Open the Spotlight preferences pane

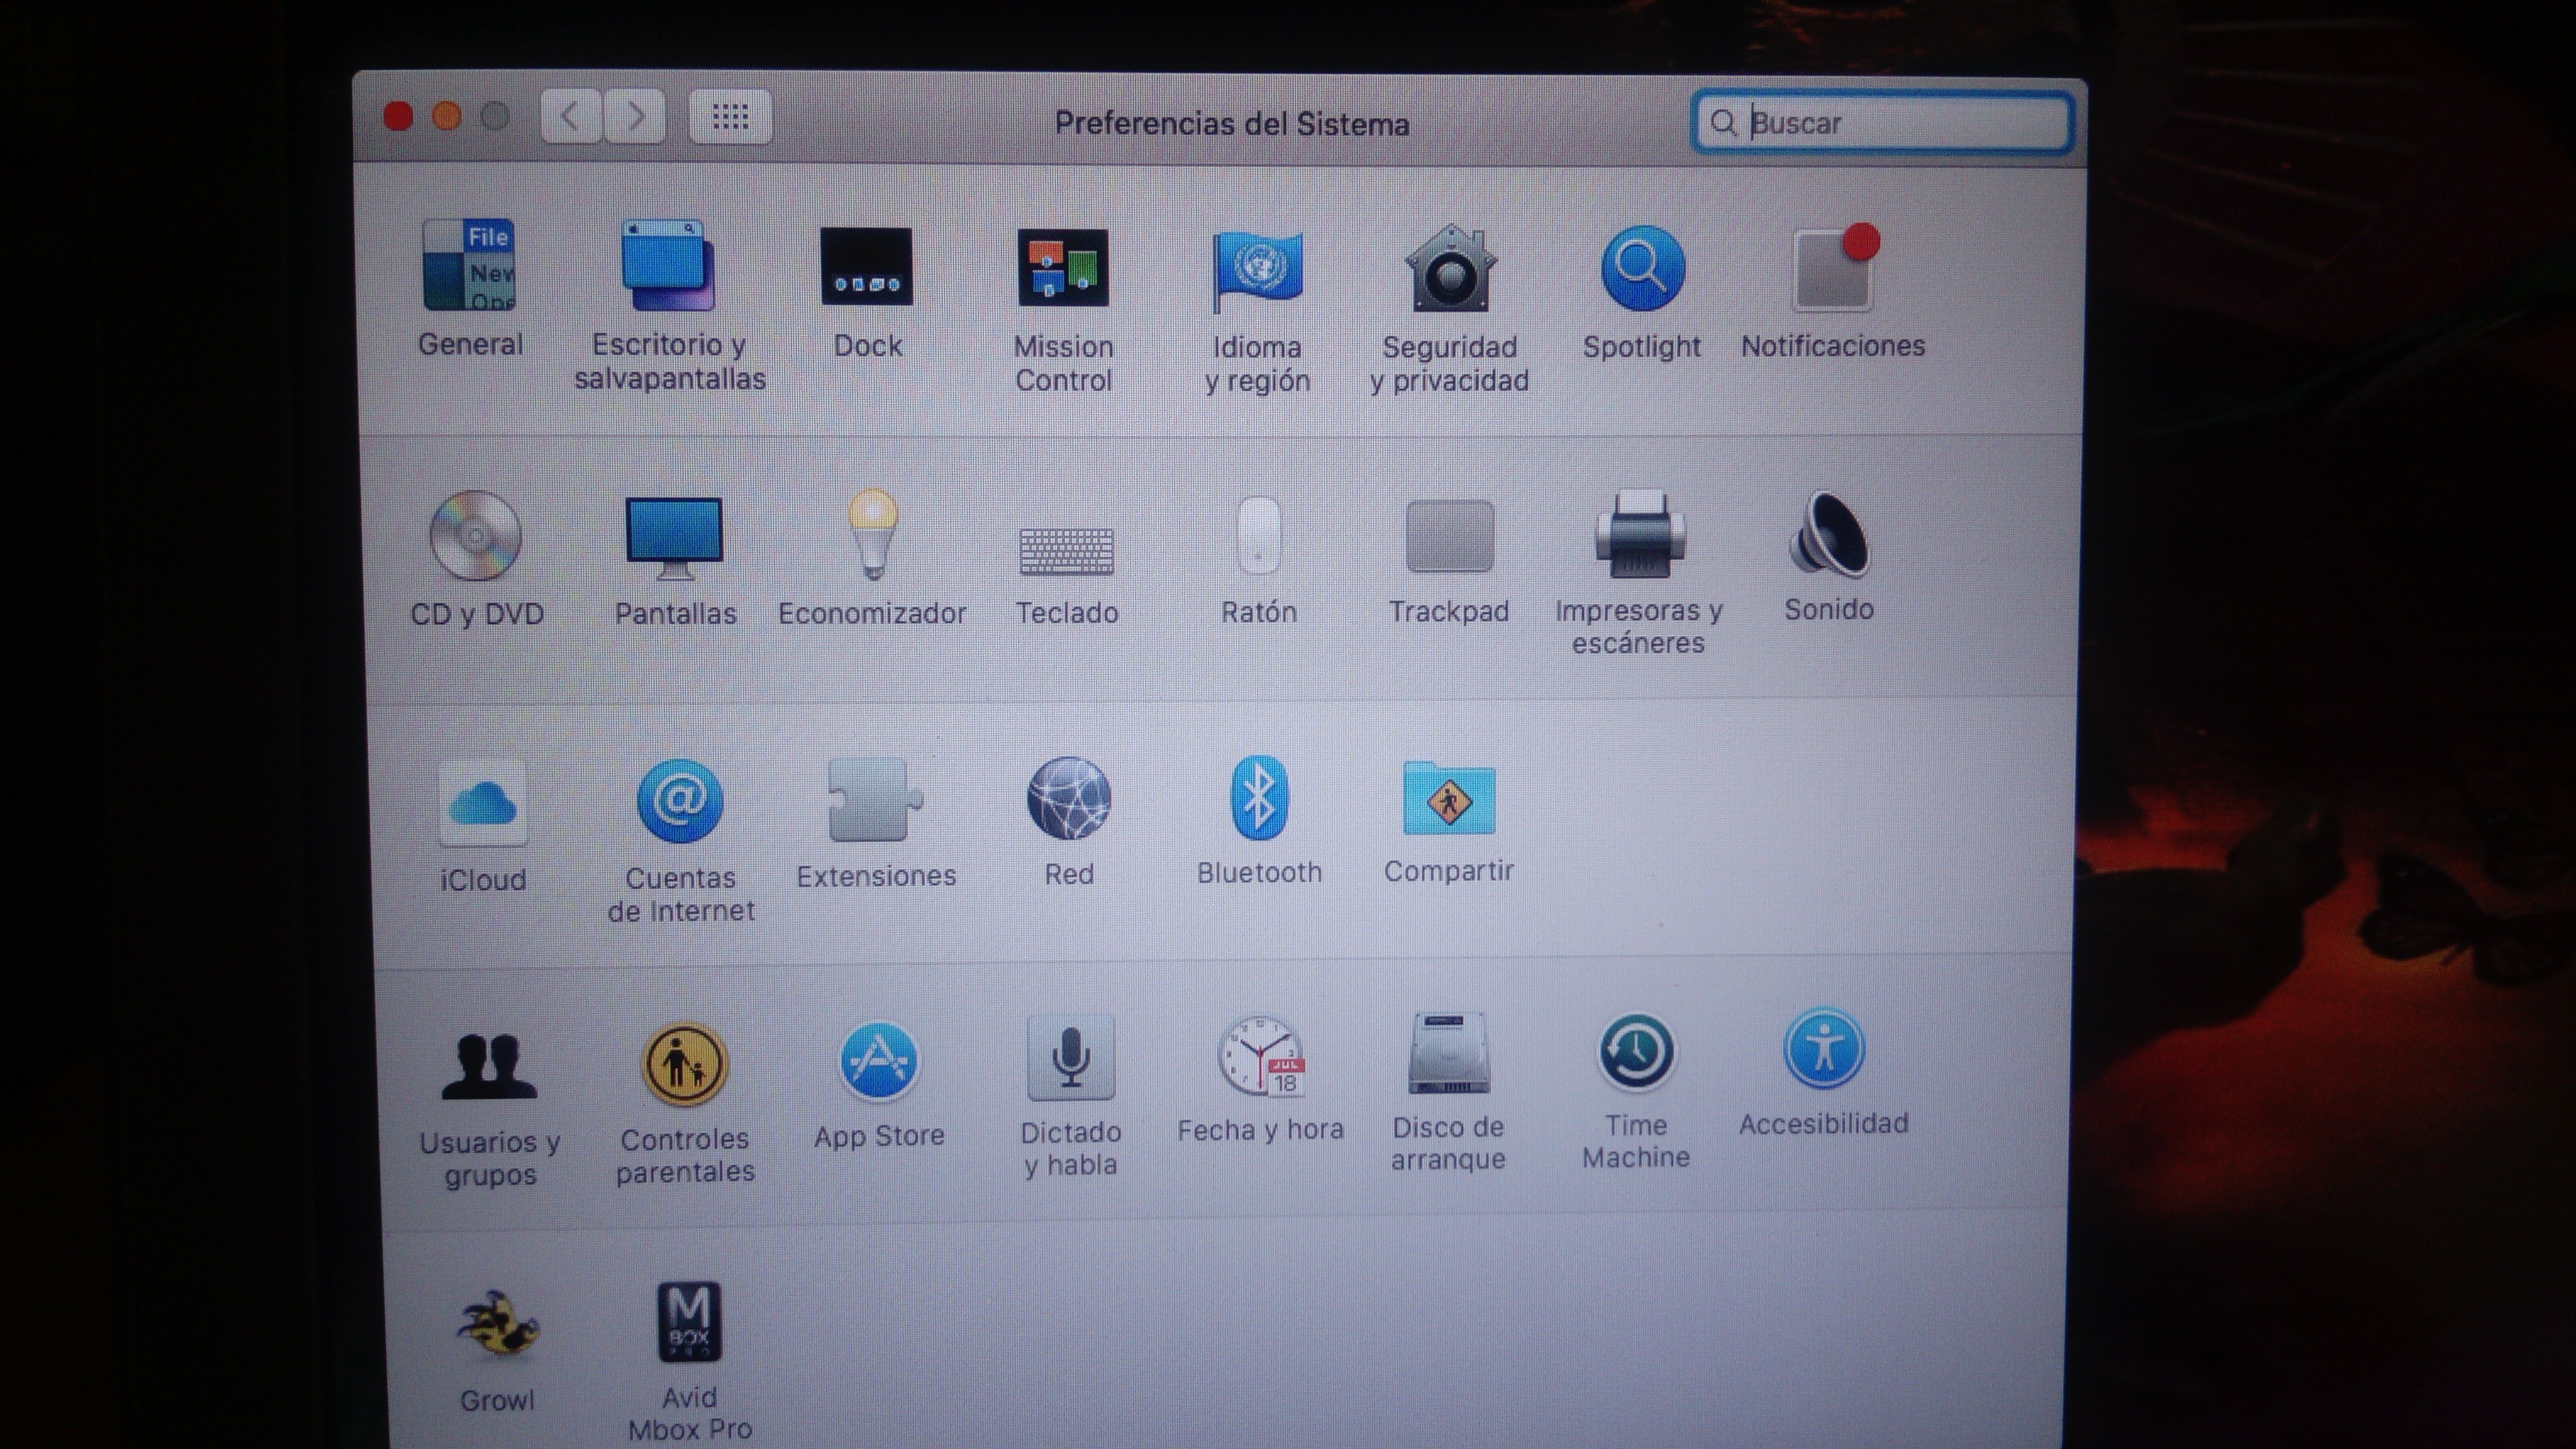[1642, 269]
